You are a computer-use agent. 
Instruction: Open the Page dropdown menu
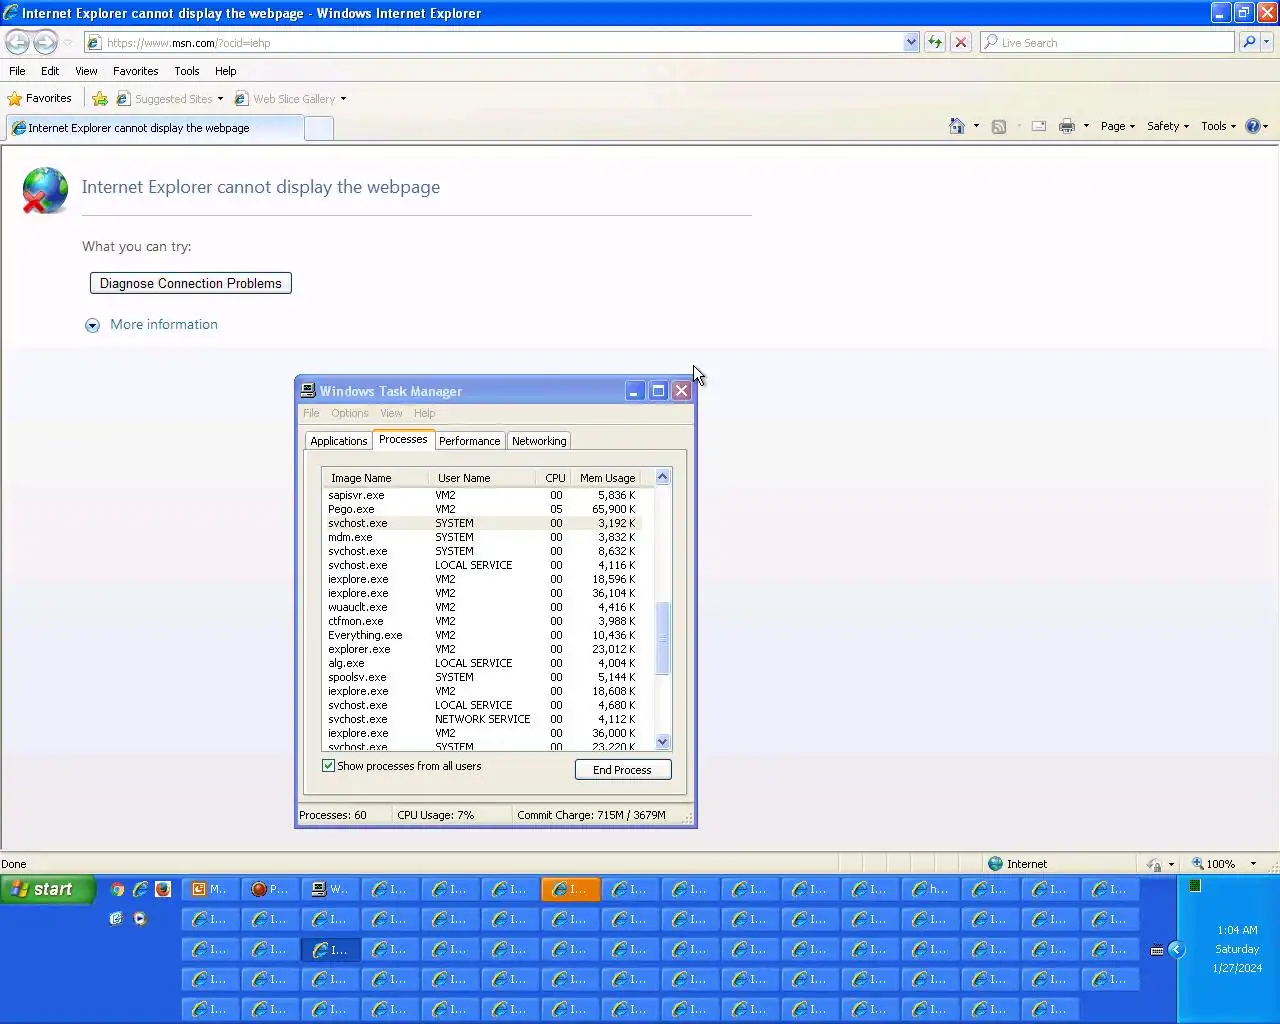click(1117, 126)
